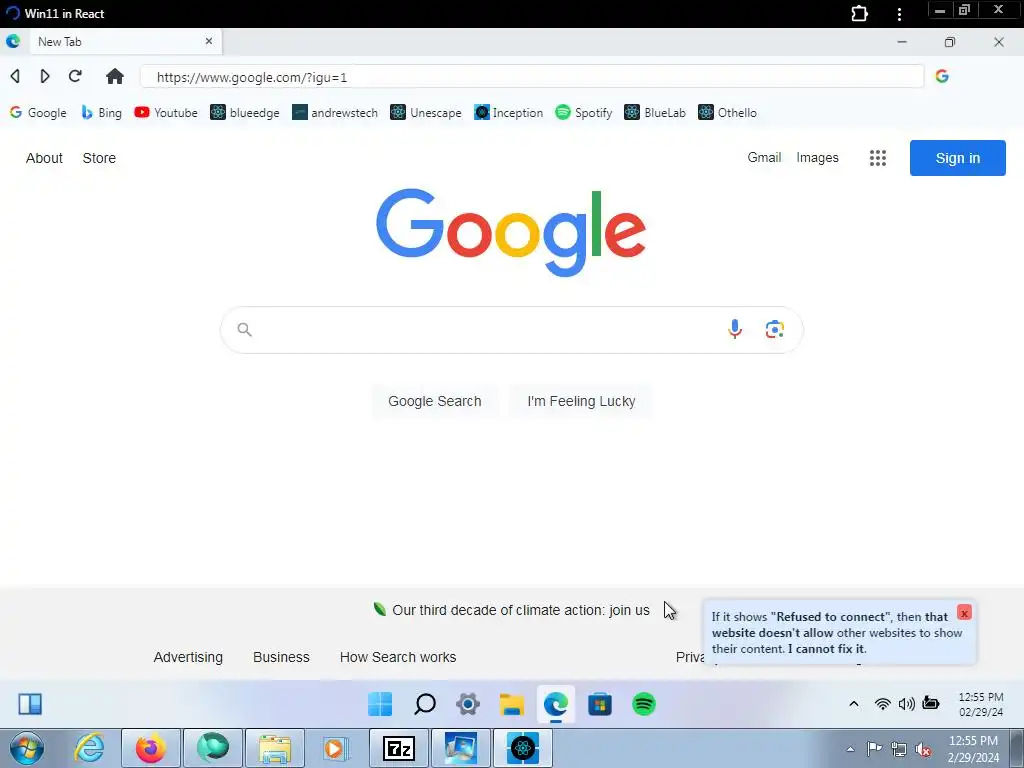The image size is (1024, 768).
Task: Open the home page via the house icon
Action: [114, 76]
